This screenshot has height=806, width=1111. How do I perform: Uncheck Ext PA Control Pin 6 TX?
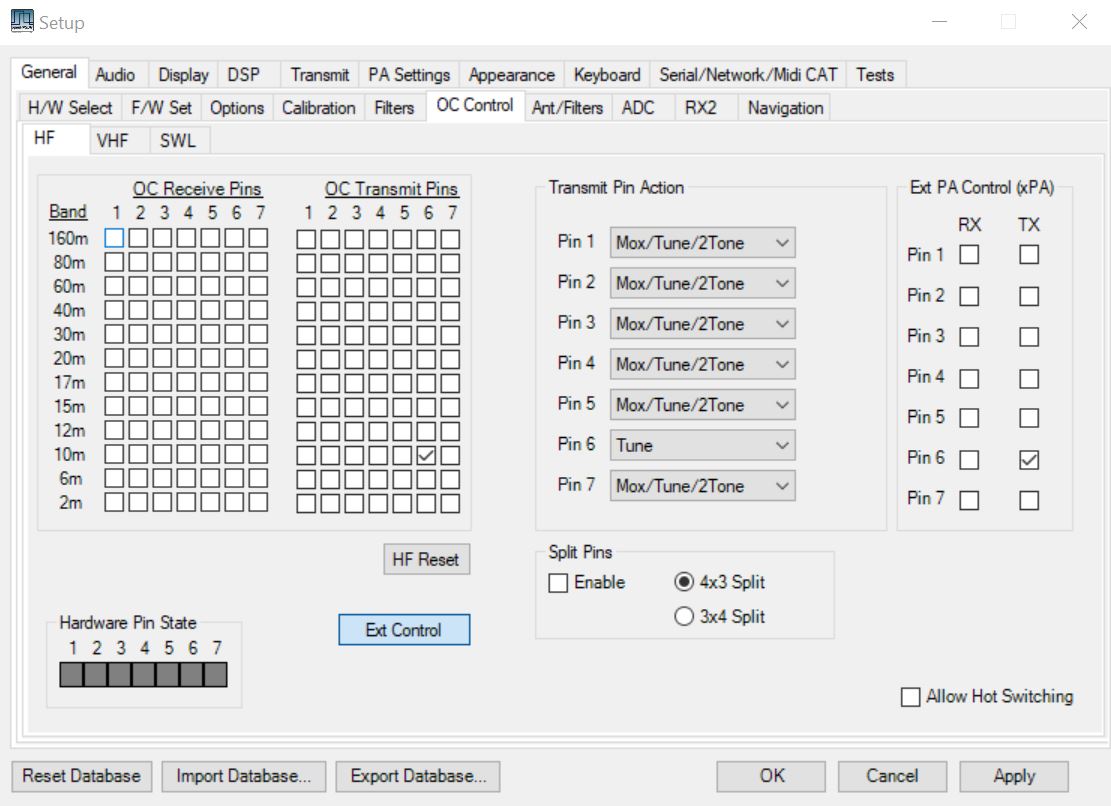[x=1028, y=458]
